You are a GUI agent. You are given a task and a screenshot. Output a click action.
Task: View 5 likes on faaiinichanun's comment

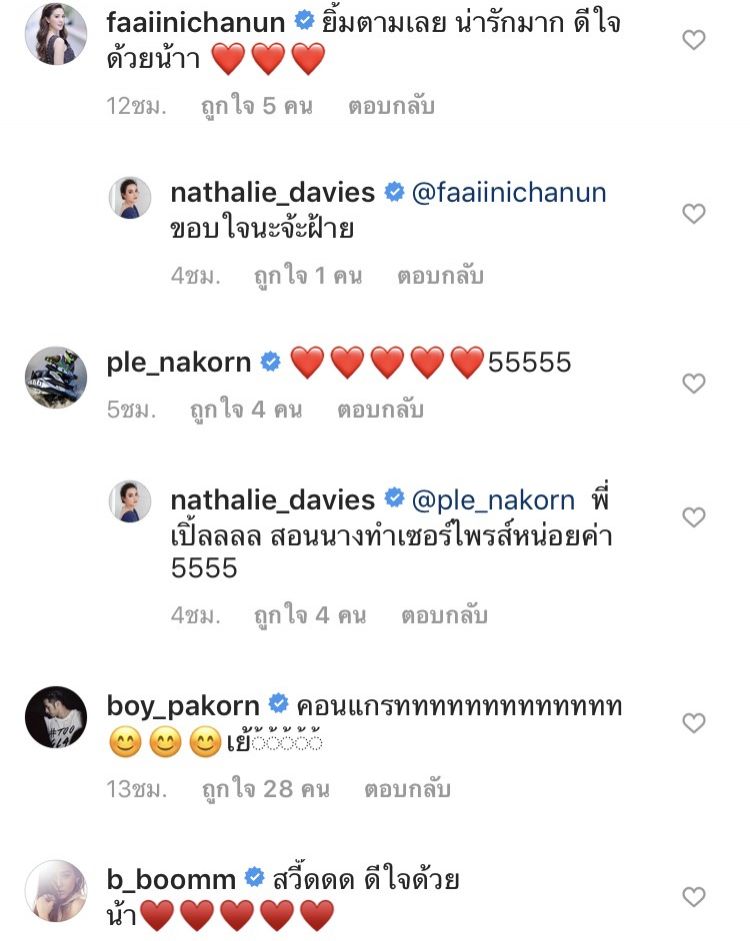pyautogui.click(x=257, y=107)
